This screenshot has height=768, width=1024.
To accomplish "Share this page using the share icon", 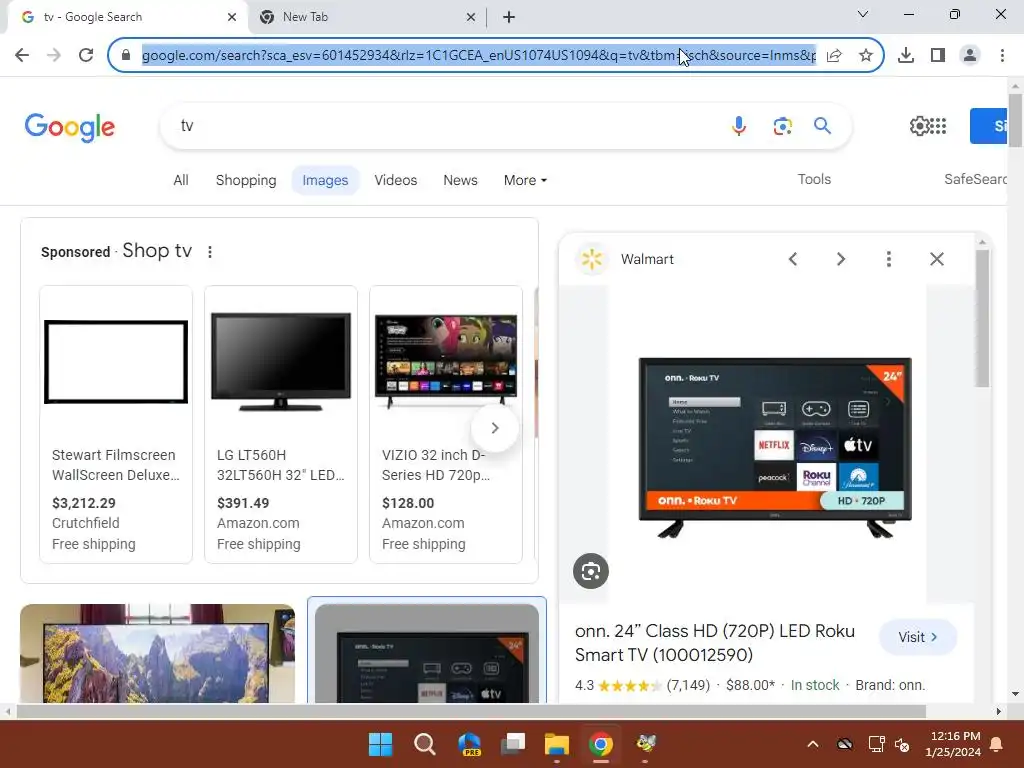I will tap(834, 55).
